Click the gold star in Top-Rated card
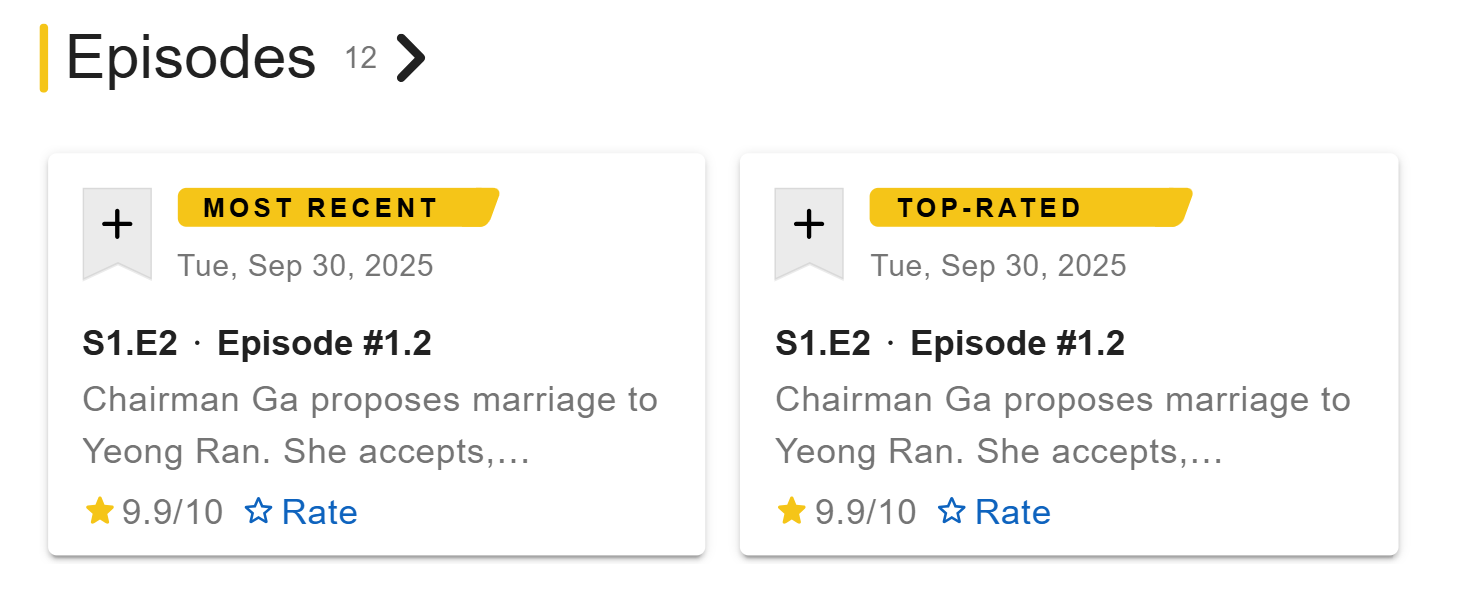1458x596 pixels. point(791,512)
